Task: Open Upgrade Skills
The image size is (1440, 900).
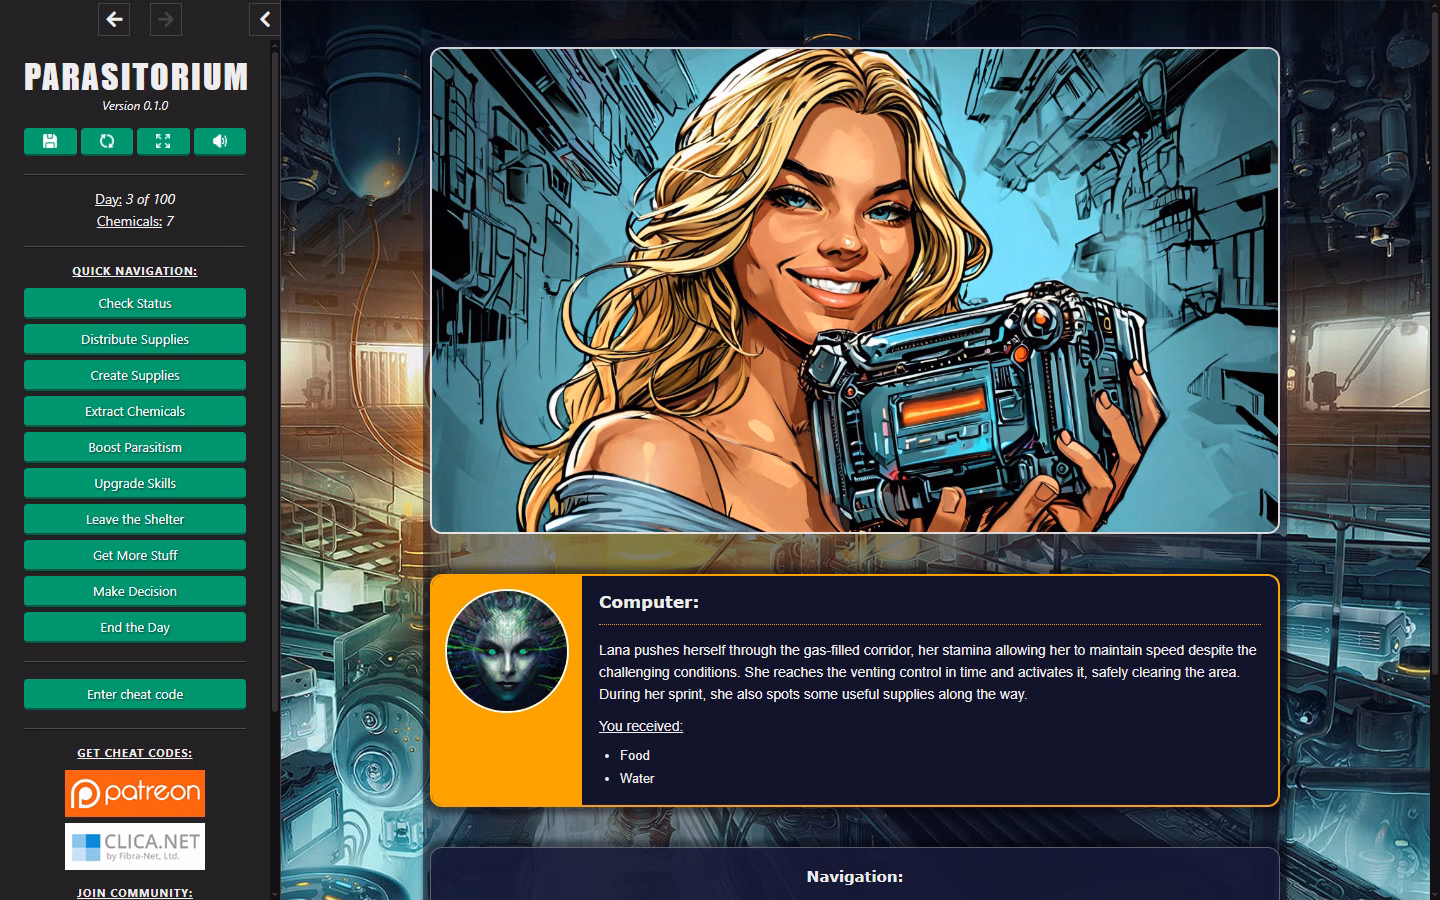Action: tap(135, 483)
